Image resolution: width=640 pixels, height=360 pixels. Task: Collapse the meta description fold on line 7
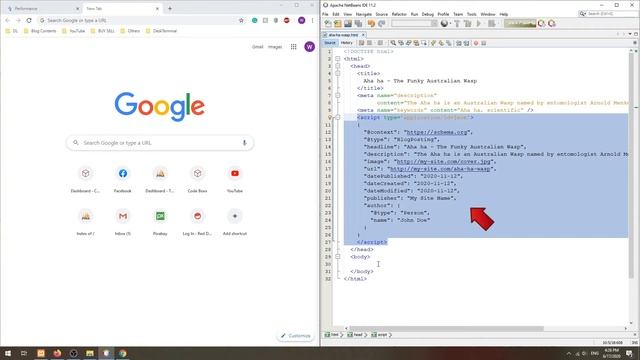(338, 96)
